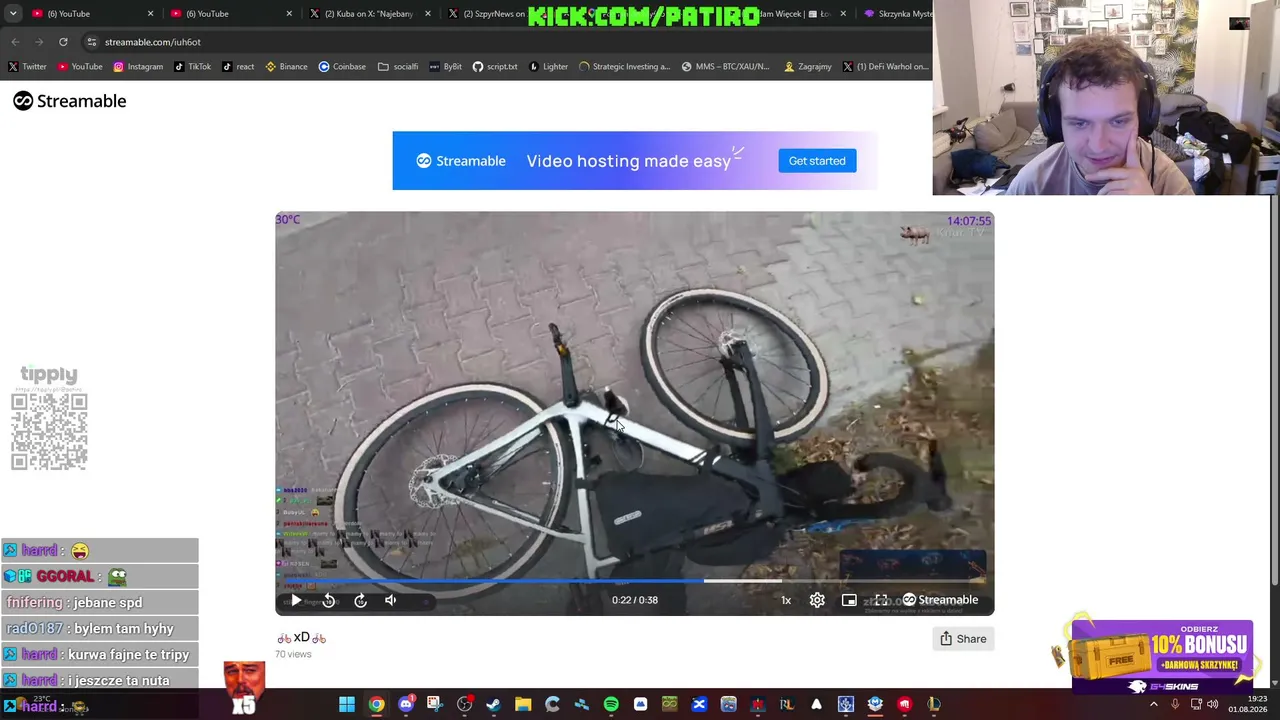Open network settings tray icon

[x=1196, y=705]
